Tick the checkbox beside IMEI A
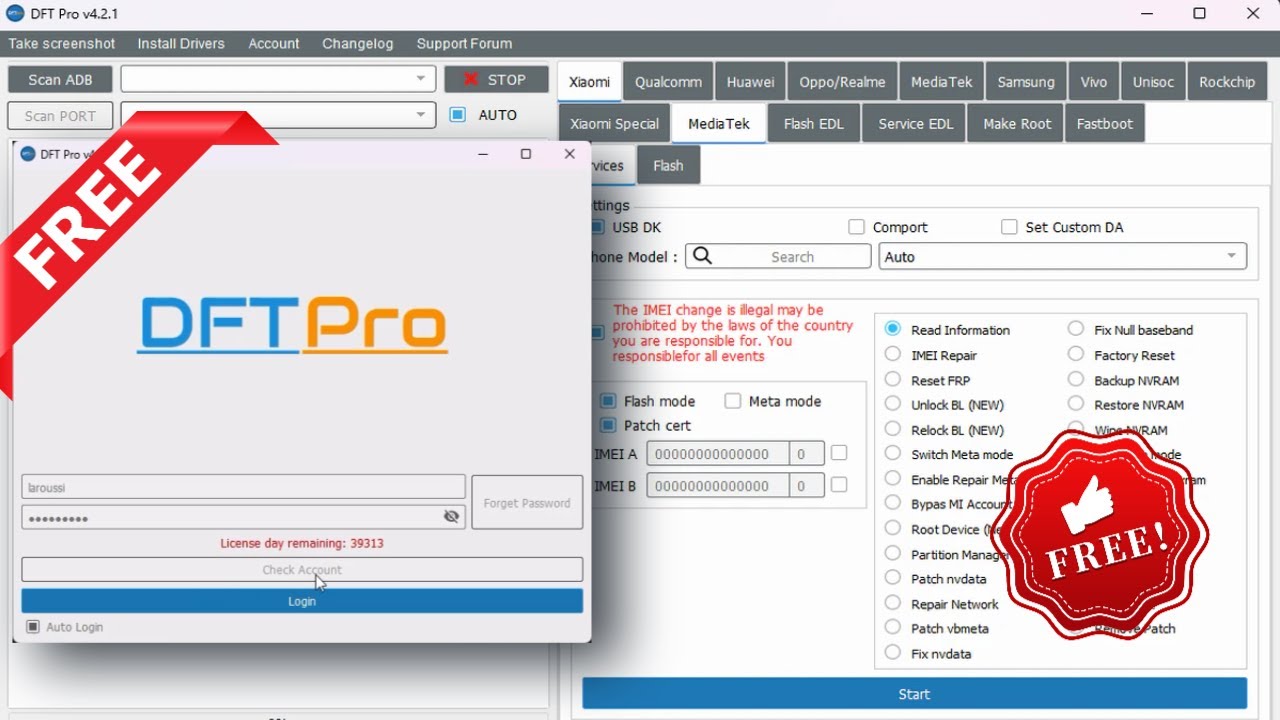The width and height of the screenshot is (1280, 720). coord(839,453)
